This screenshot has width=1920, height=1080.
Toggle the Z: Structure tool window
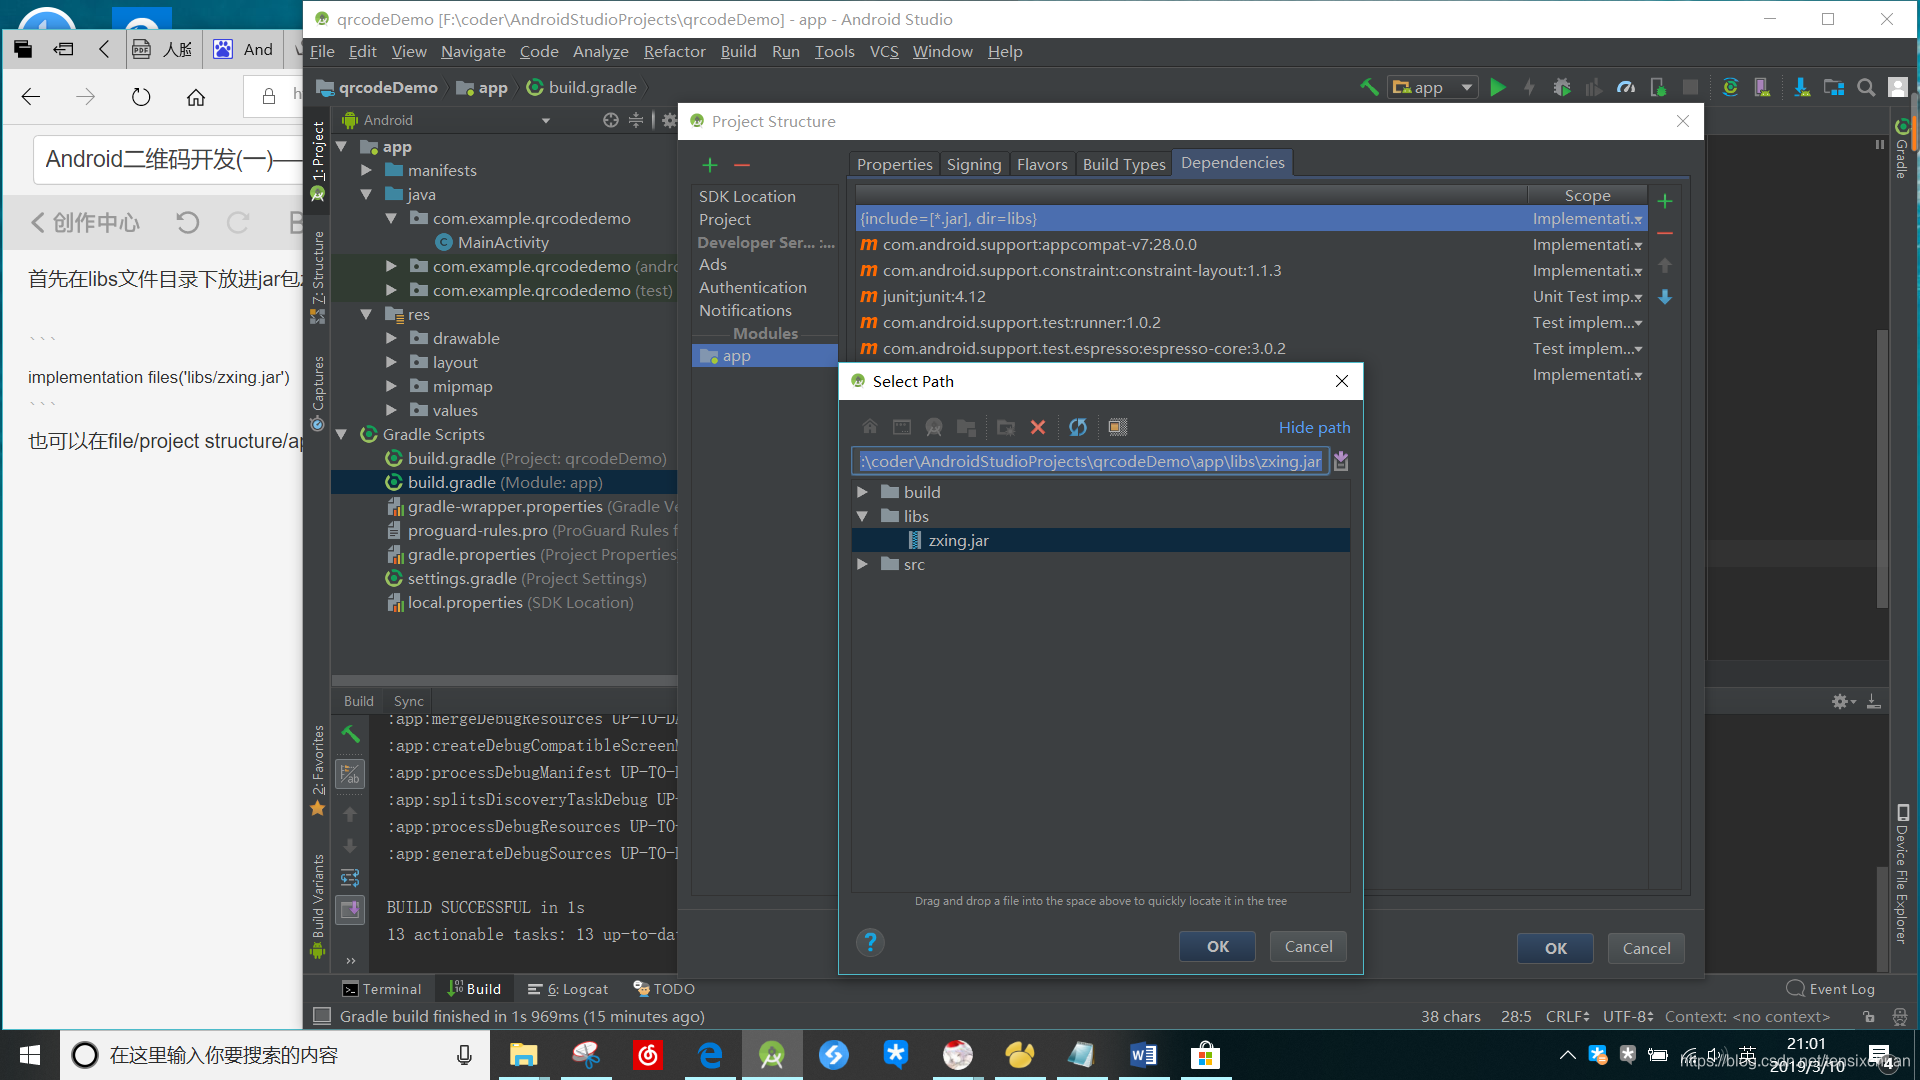318,276
